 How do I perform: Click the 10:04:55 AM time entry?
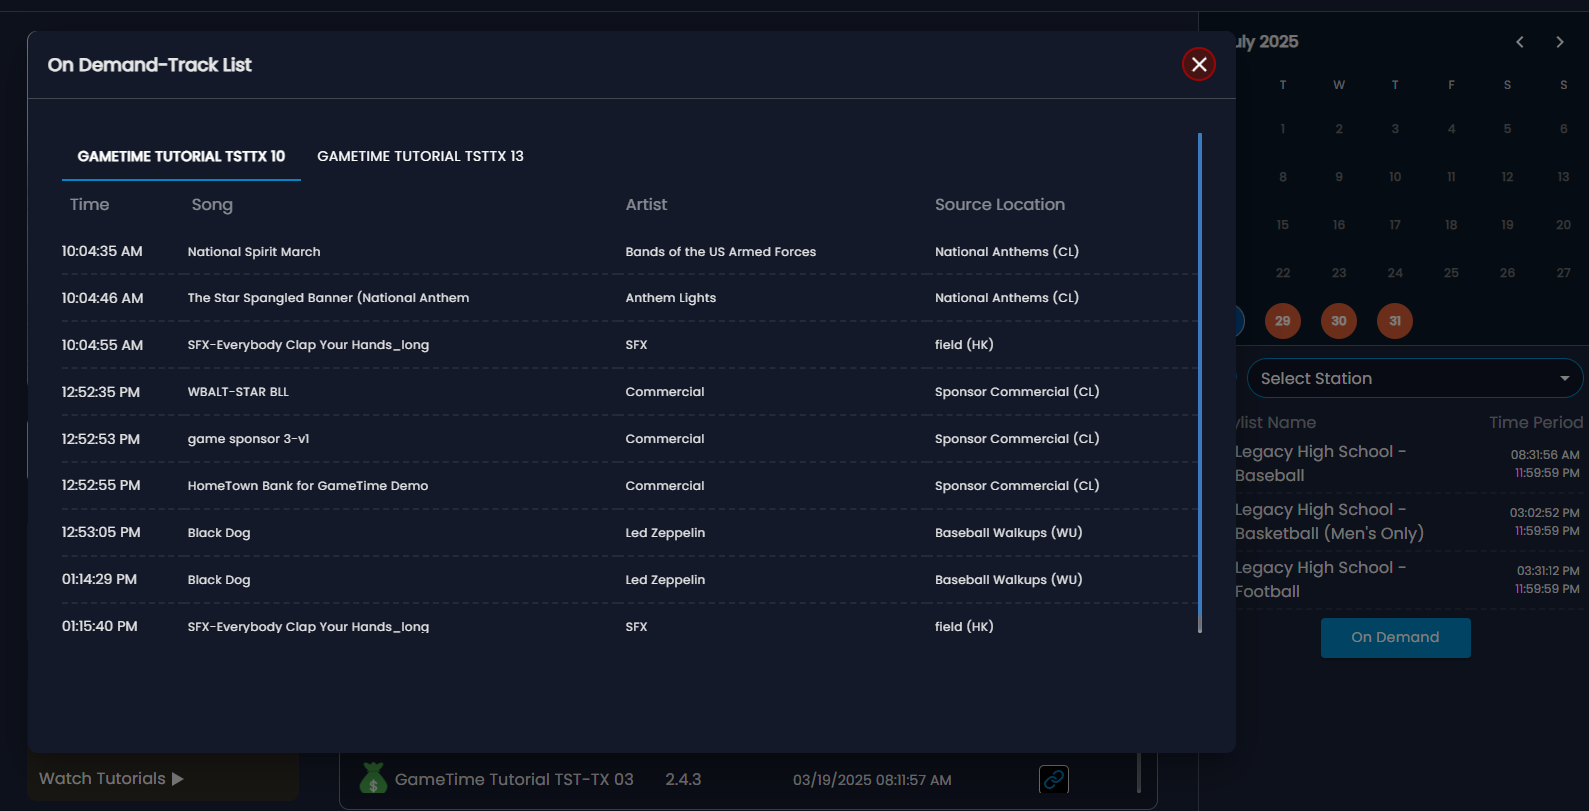click(102, 345)
